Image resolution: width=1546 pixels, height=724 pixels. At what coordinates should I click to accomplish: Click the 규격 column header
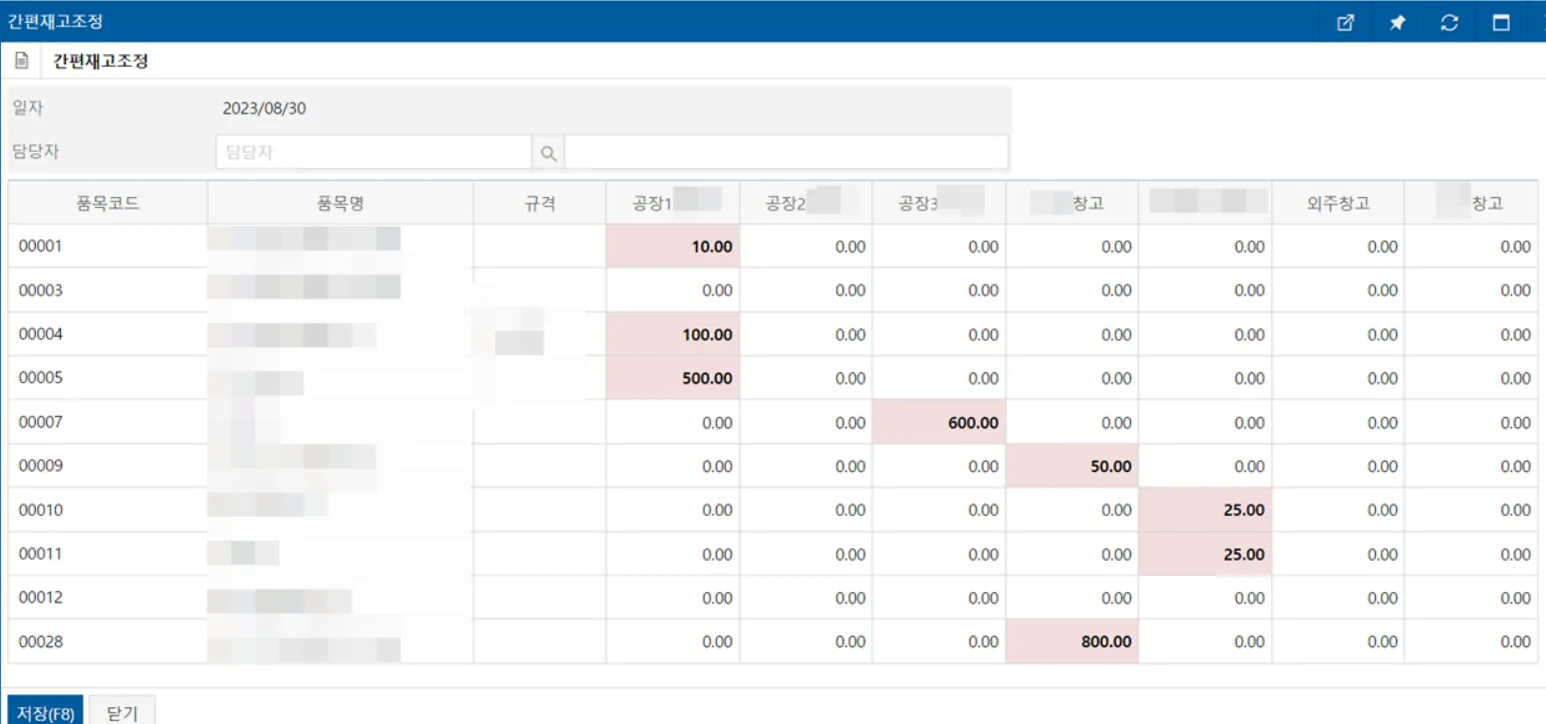540,203
